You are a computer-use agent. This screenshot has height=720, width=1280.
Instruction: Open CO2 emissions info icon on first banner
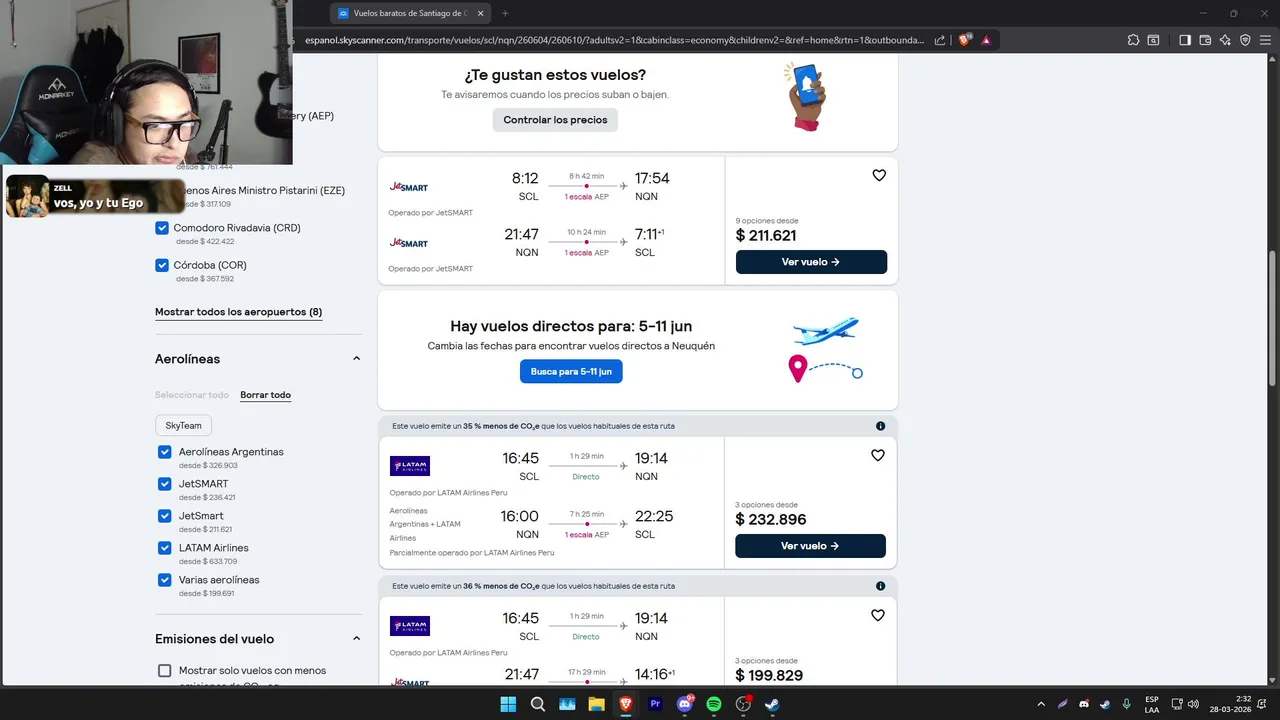pos(881,426)
